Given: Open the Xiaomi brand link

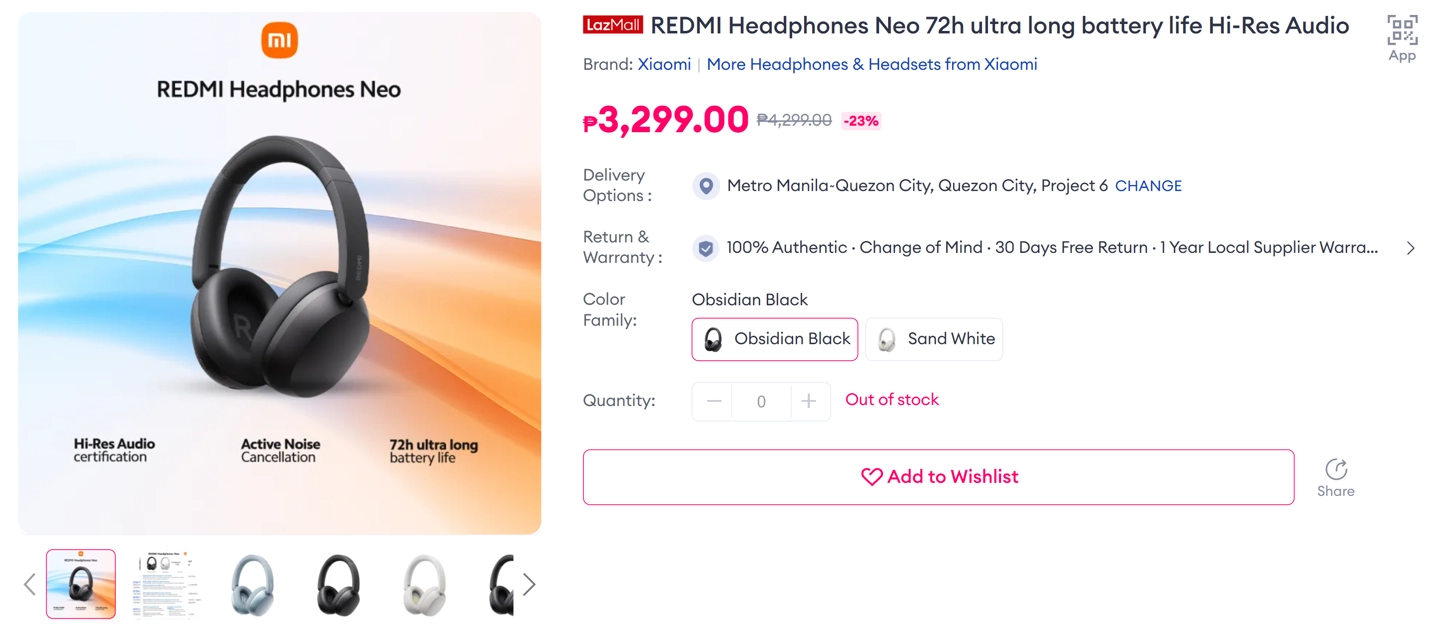Looking at the screenshot, I should point(664,64).
